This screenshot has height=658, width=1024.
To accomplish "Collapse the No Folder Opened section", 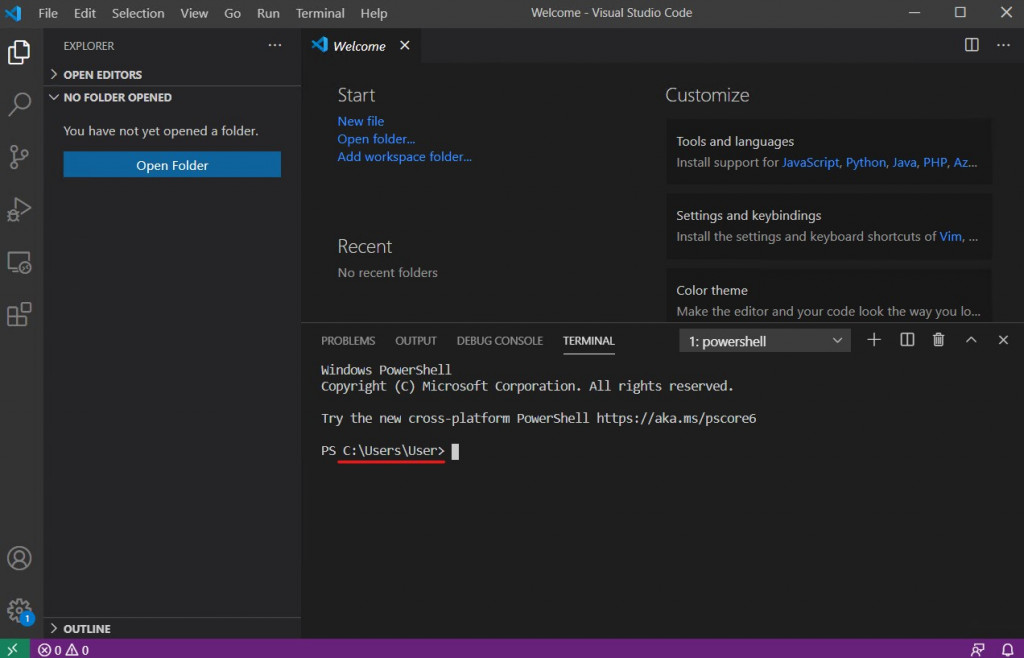I will tap(172, 97).
